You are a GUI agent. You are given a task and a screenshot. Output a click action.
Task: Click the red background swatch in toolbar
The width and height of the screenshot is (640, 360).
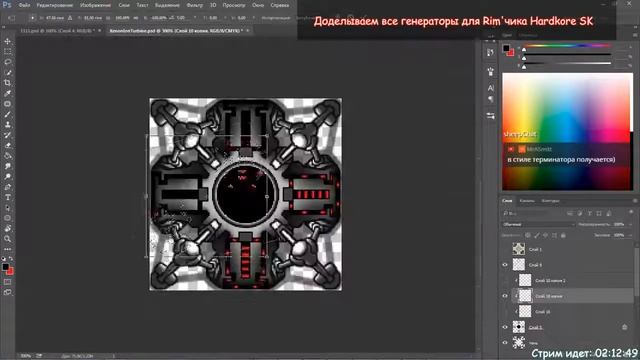(x=11, y=272)
